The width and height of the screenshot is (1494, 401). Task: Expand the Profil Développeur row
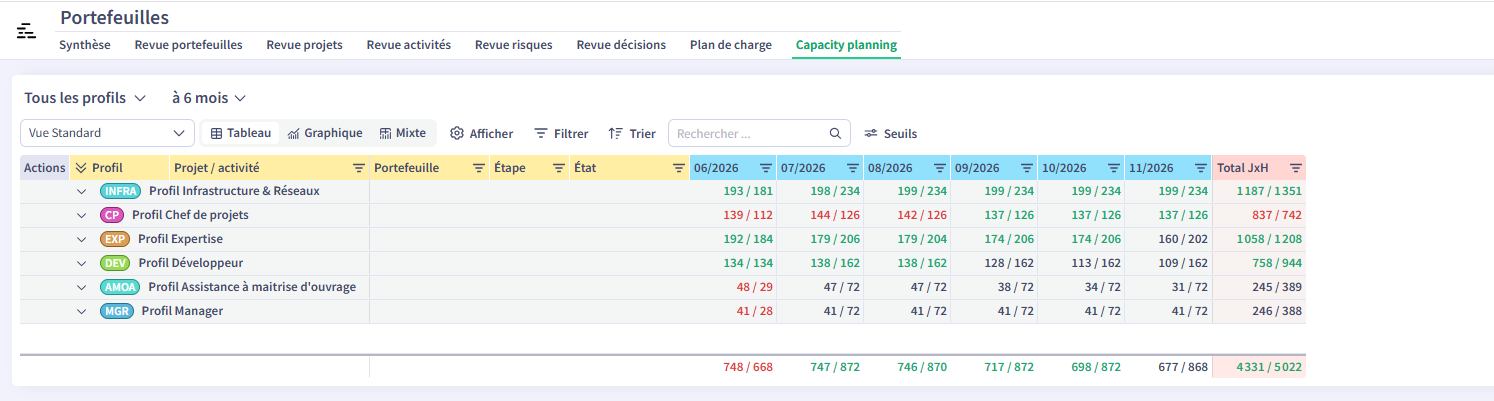click(81, 263)
